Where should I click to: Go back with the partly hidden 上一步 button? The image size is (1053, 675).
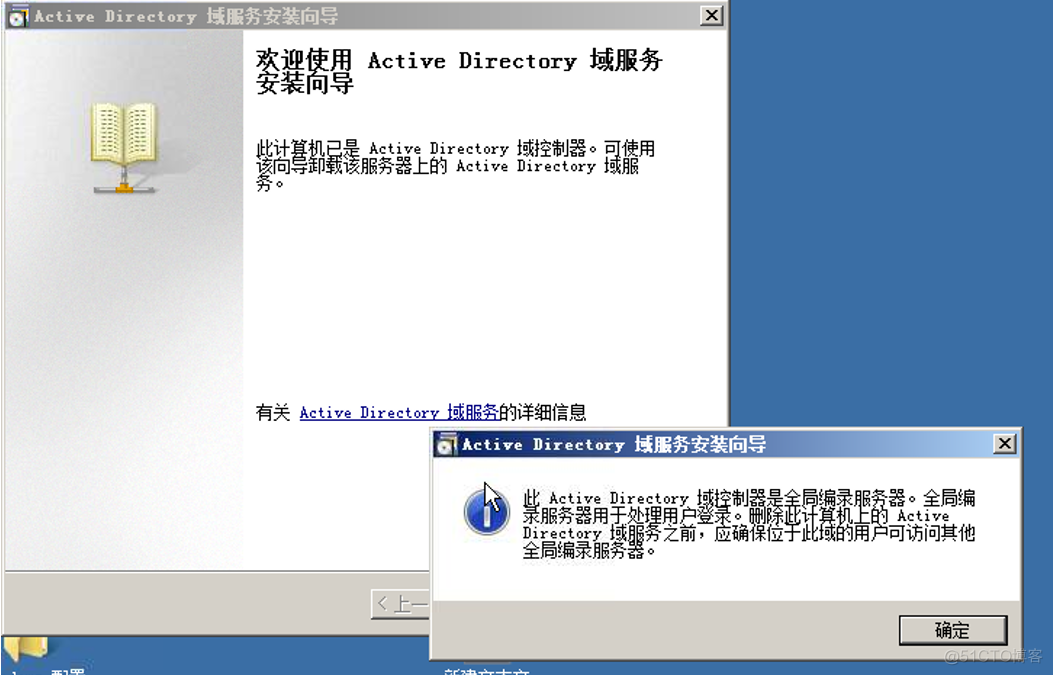(400, 604)
